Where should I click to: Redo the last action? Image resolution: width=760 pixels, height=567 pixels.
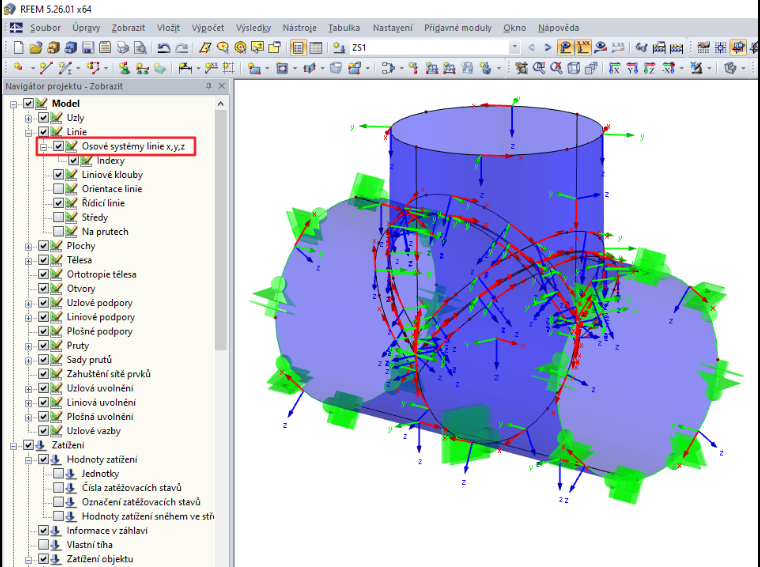coord(181,47)
